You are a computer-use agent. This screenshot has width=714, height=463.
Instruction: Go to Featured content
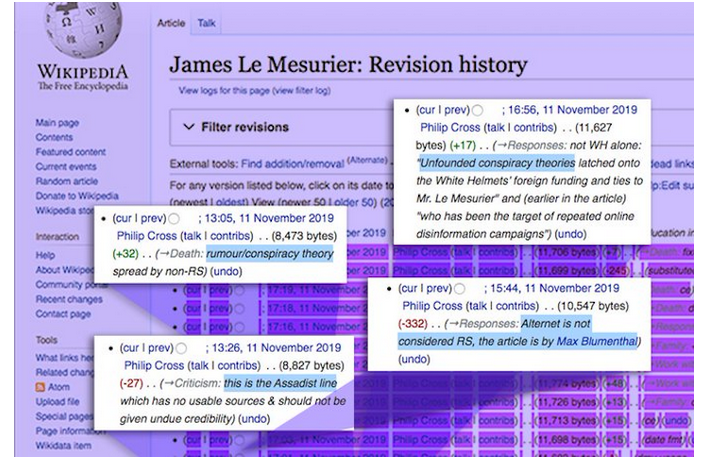[x=71, y=152]
